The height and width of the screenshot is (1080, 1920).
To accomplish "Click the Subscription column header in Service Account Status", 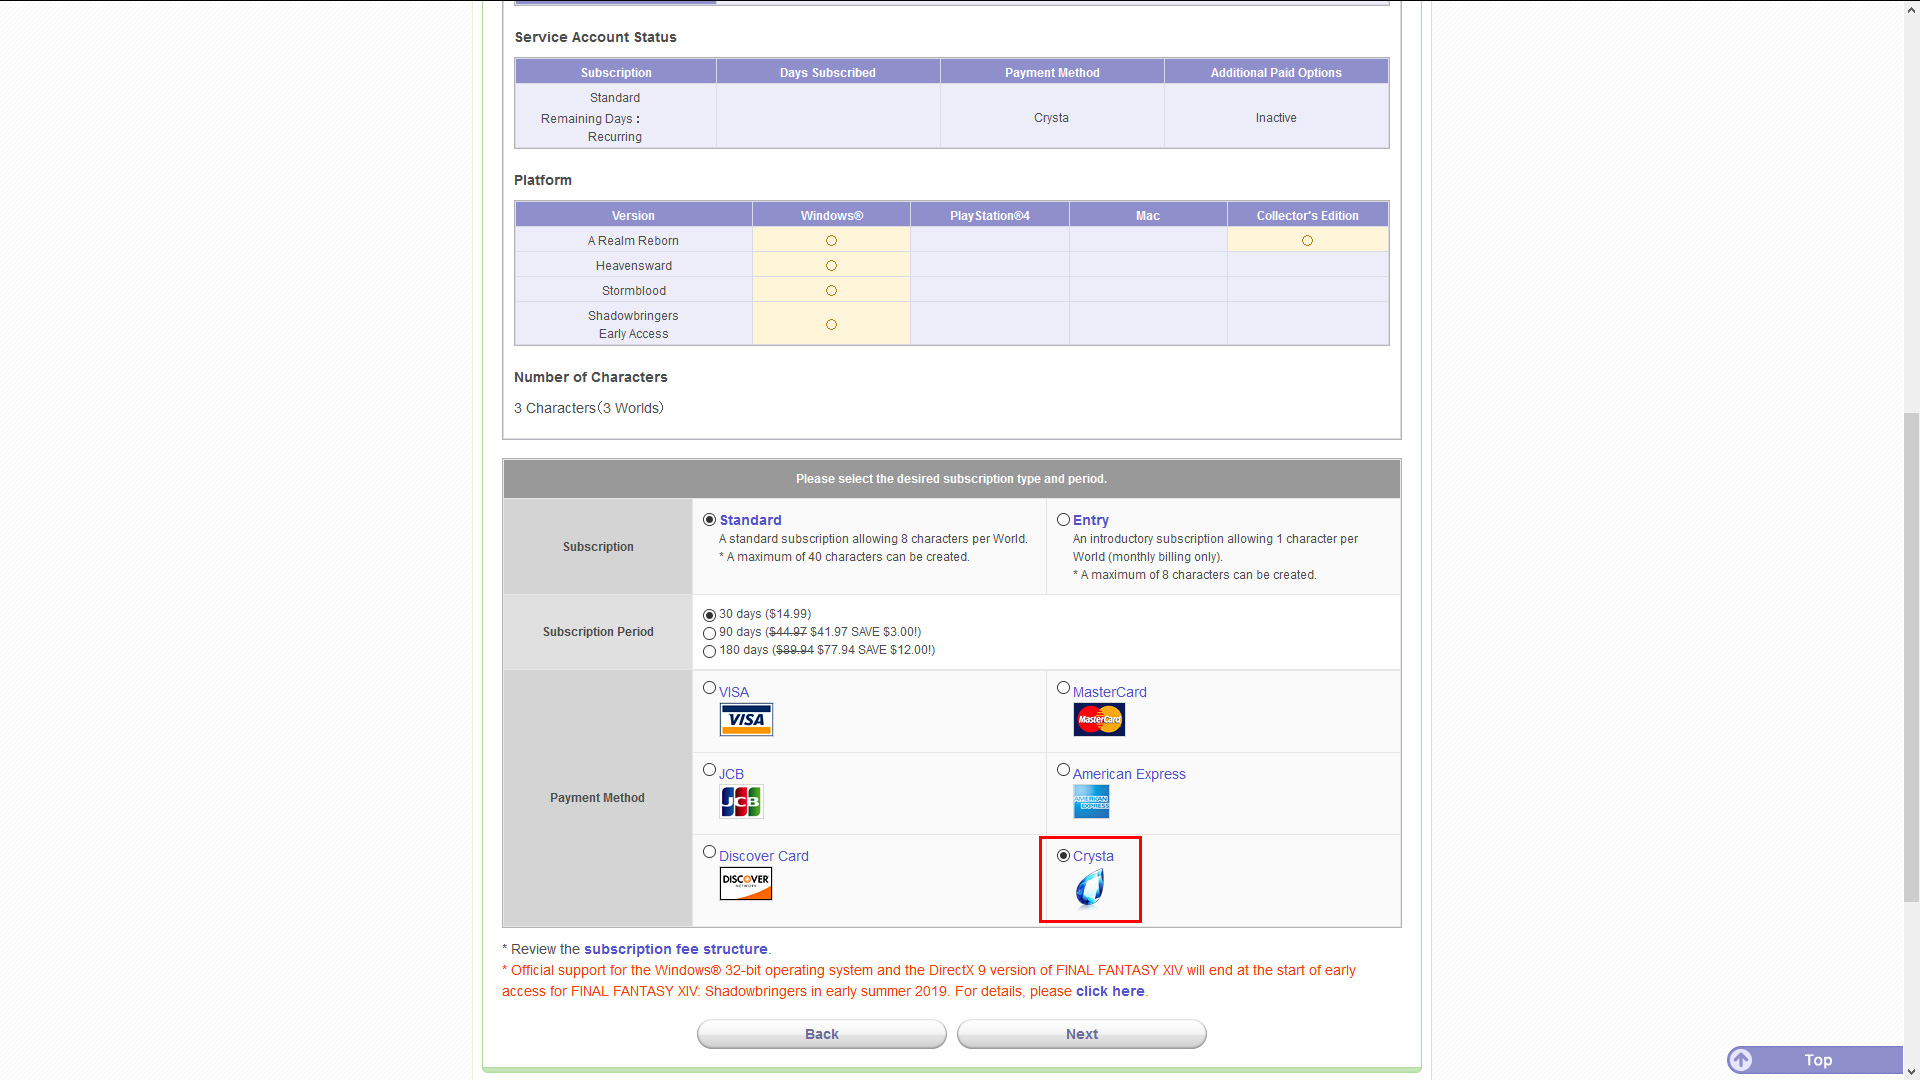I will pyautogui.click(x=616, y=73).
